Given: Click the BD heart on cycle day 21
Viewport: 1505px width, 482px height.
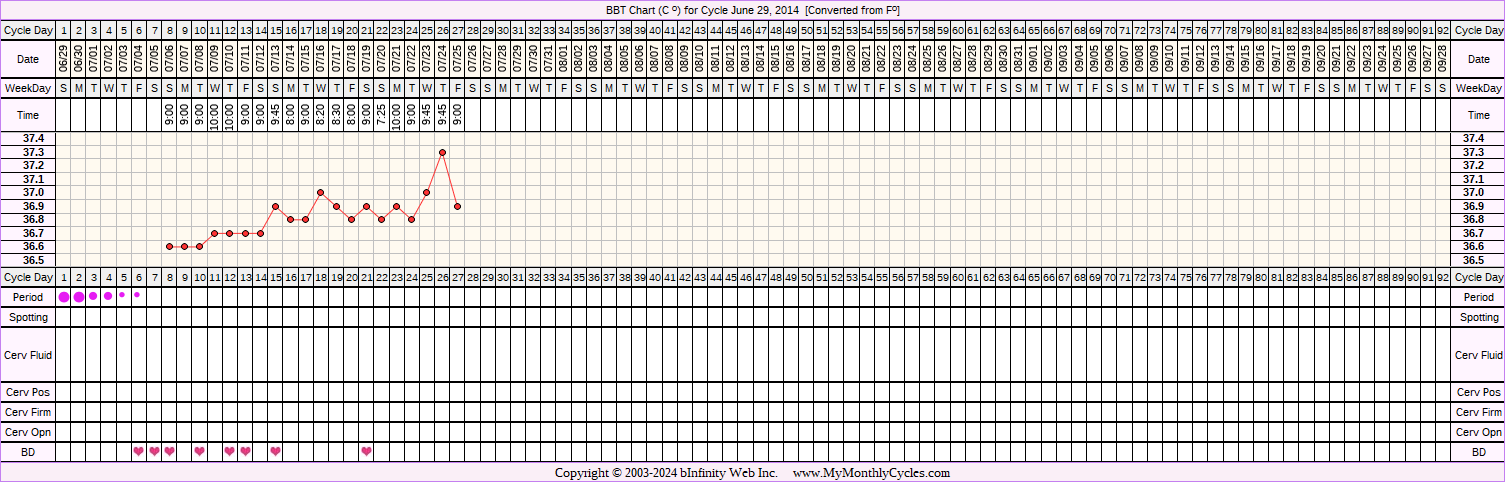Looking at the screenshot, I should 366,451.
